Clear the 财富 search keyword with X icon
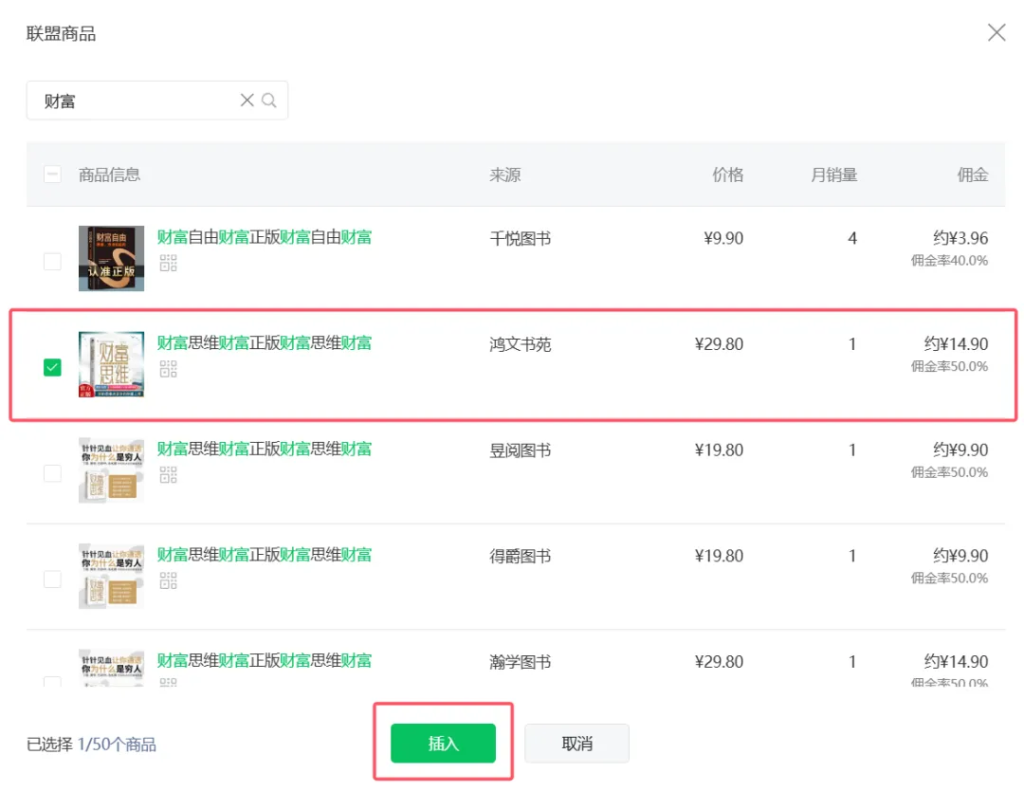 pyautogui.click(x=246, y=100)
